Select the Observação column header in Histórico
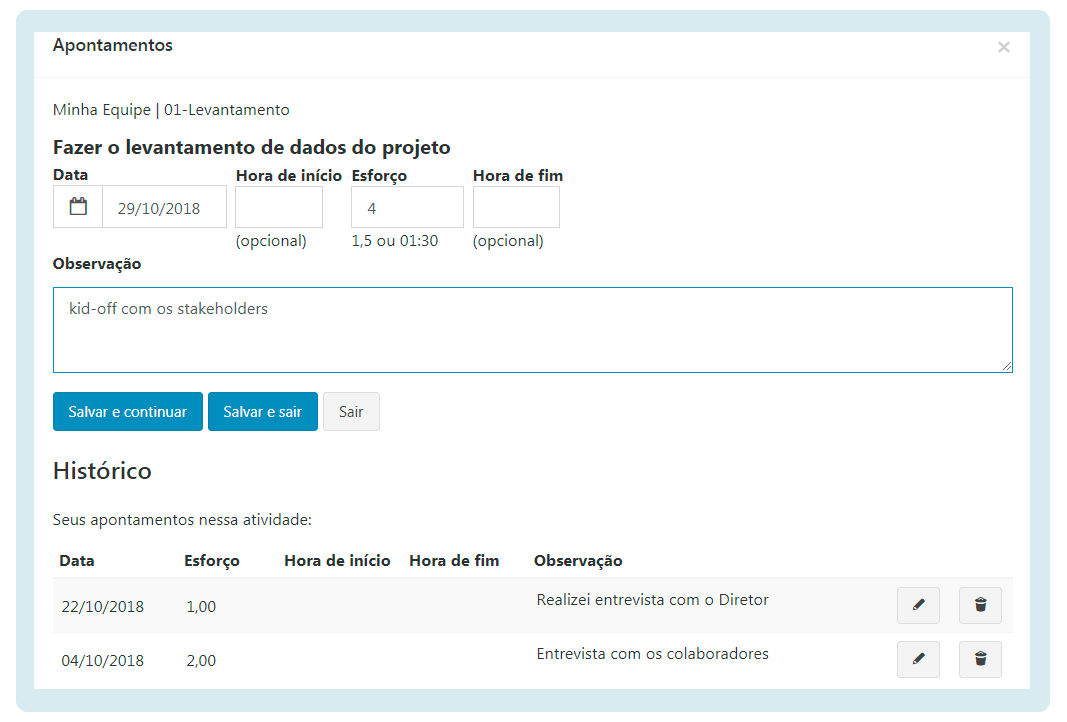 (578, 561)
